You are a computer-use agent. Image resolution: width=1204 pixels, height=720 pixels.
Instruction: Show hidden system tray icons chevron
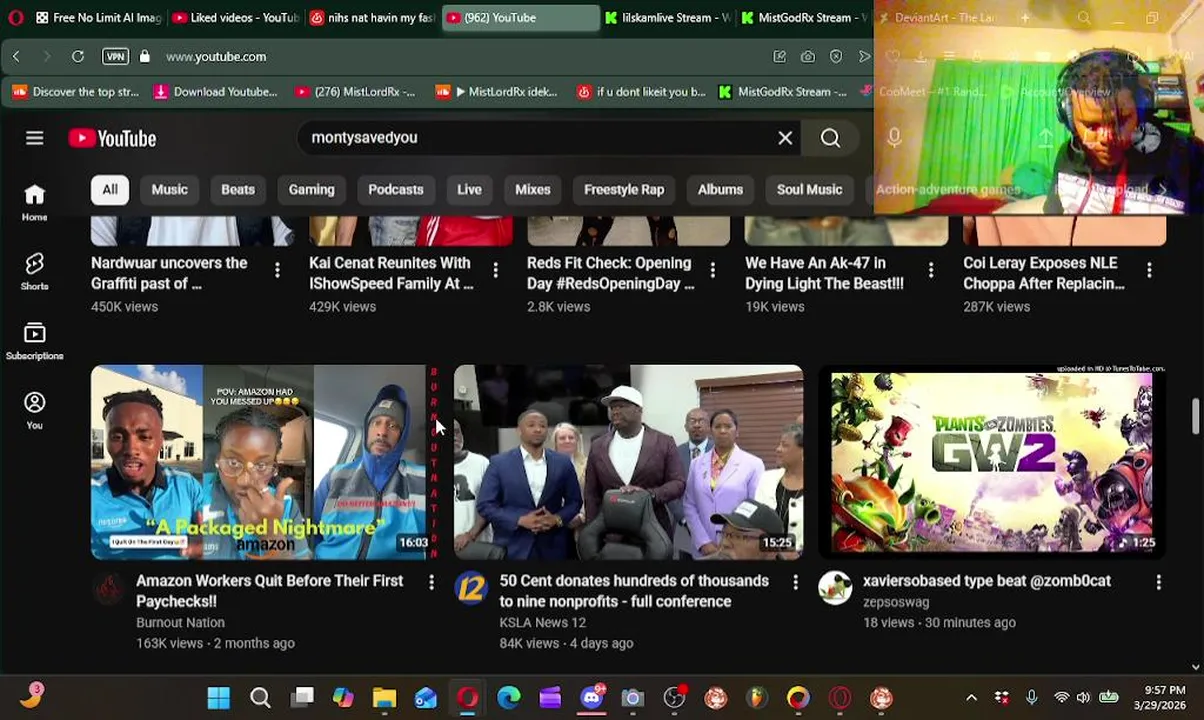pyautogui.click(x=971, y=698)
